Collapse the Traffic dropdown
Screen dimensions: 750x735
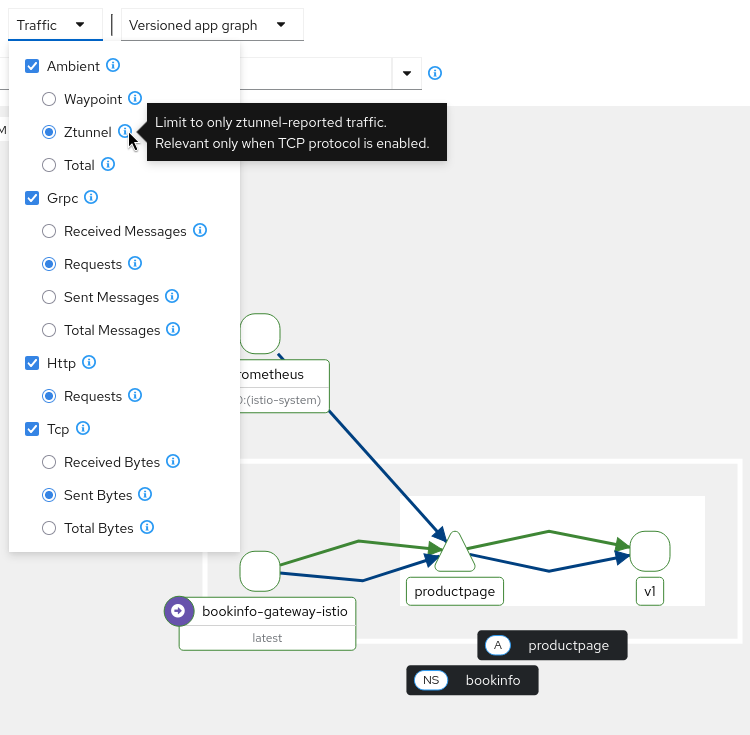click(x=54, y=25)
